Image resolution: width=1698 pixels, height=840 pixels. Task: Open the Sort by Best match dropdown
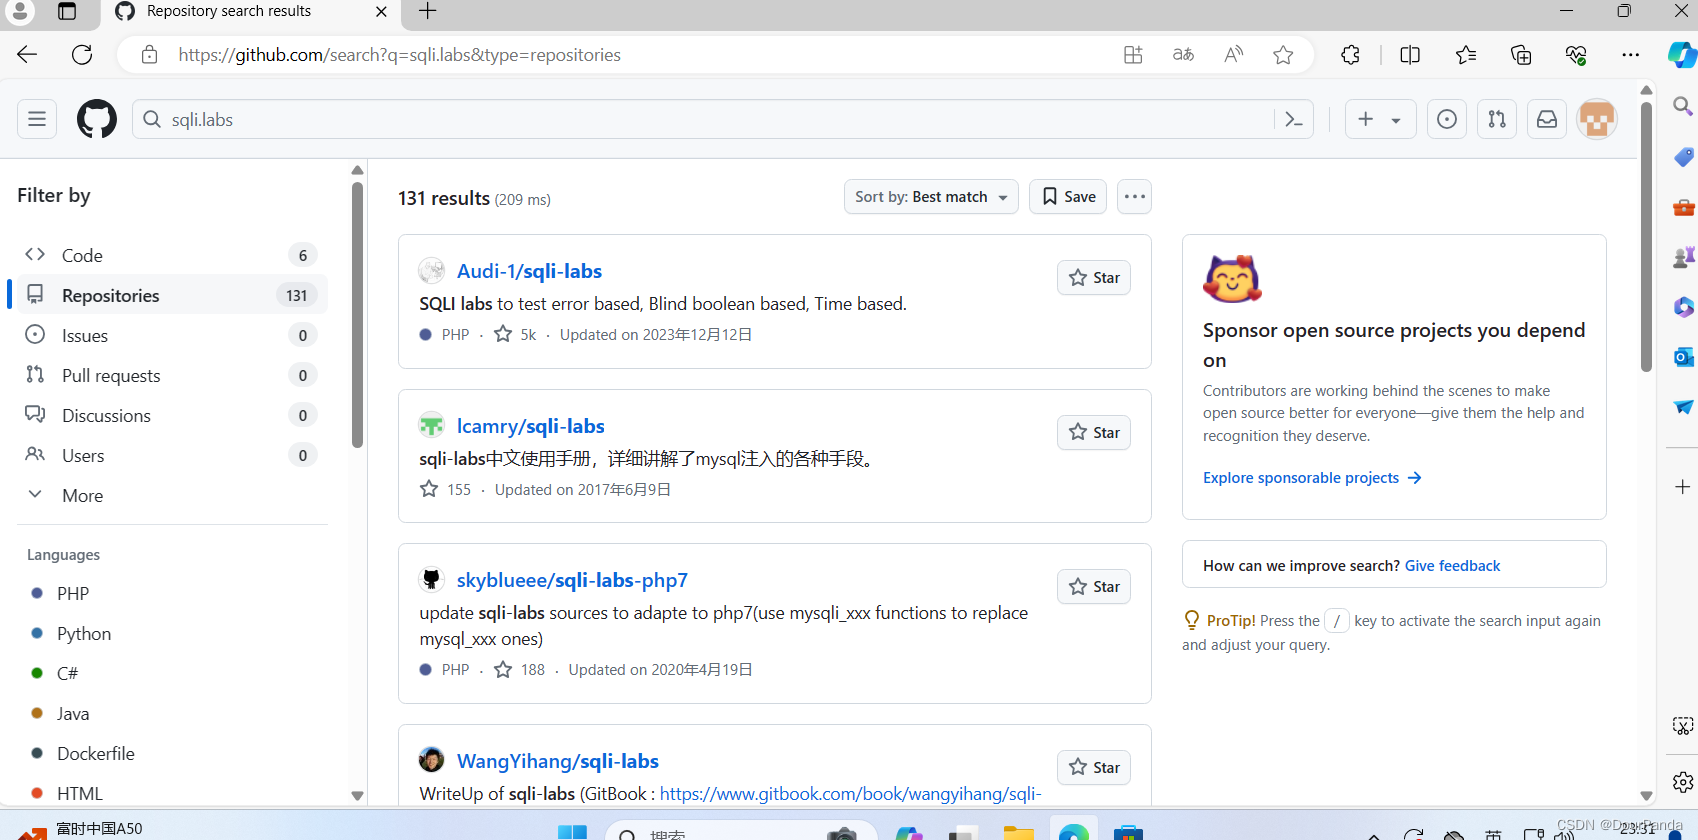pyautogui.click(x=931, y=197)
